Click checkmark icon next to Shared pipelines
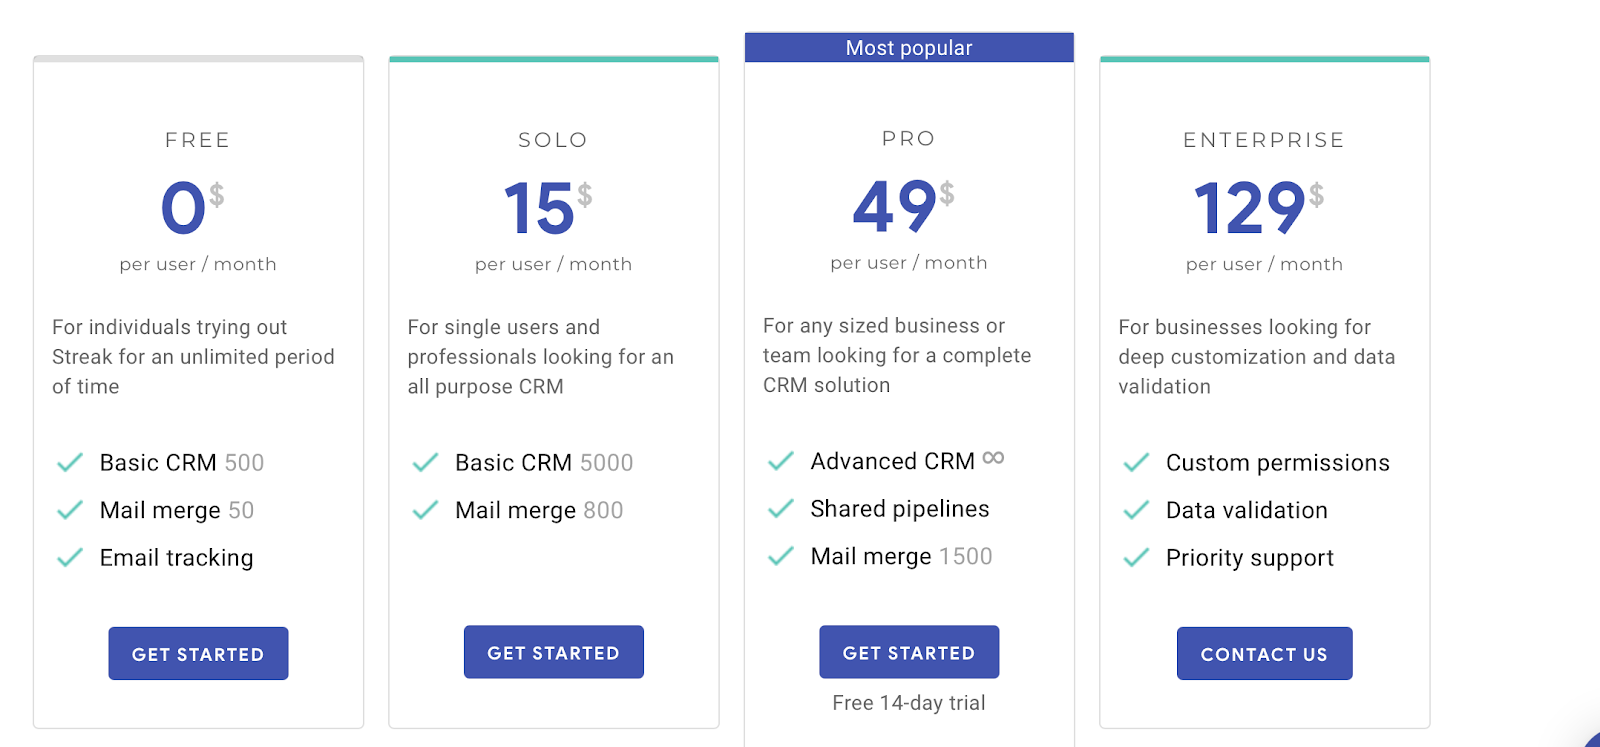 click(781, 509)
